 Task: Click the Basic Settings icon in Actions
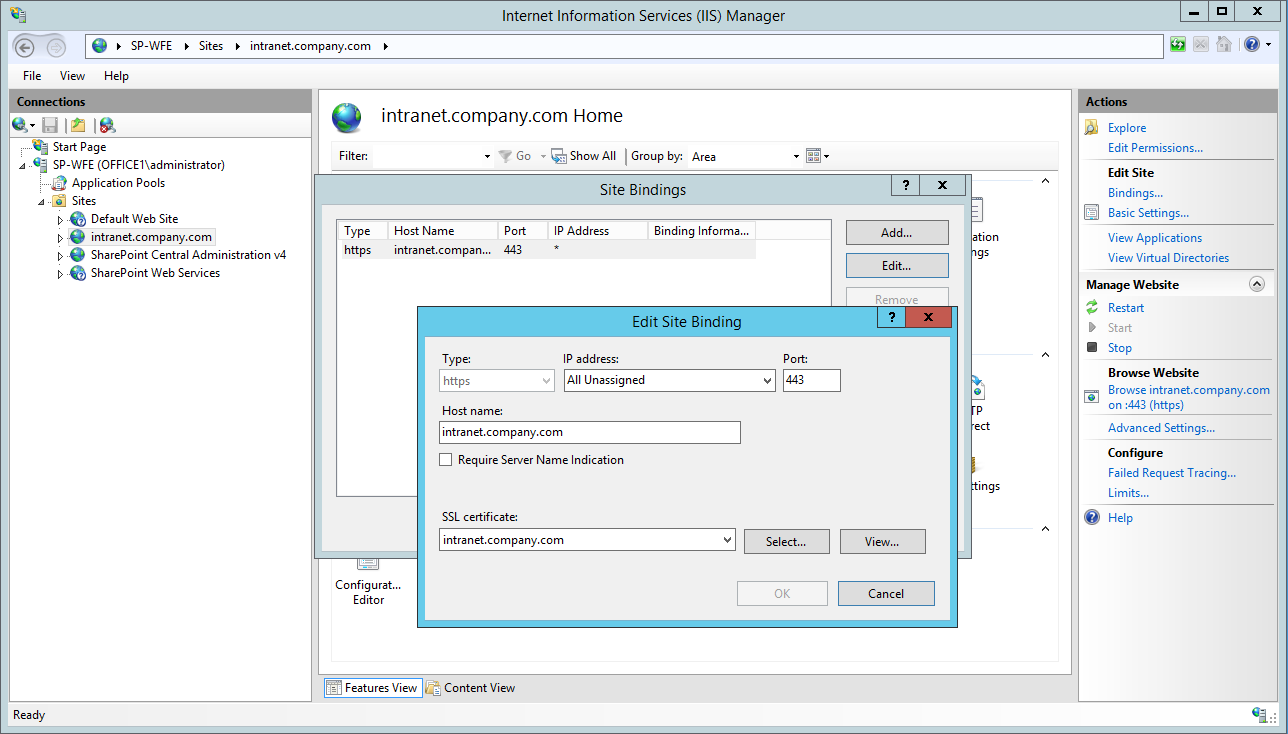[x=1091, y=213]
